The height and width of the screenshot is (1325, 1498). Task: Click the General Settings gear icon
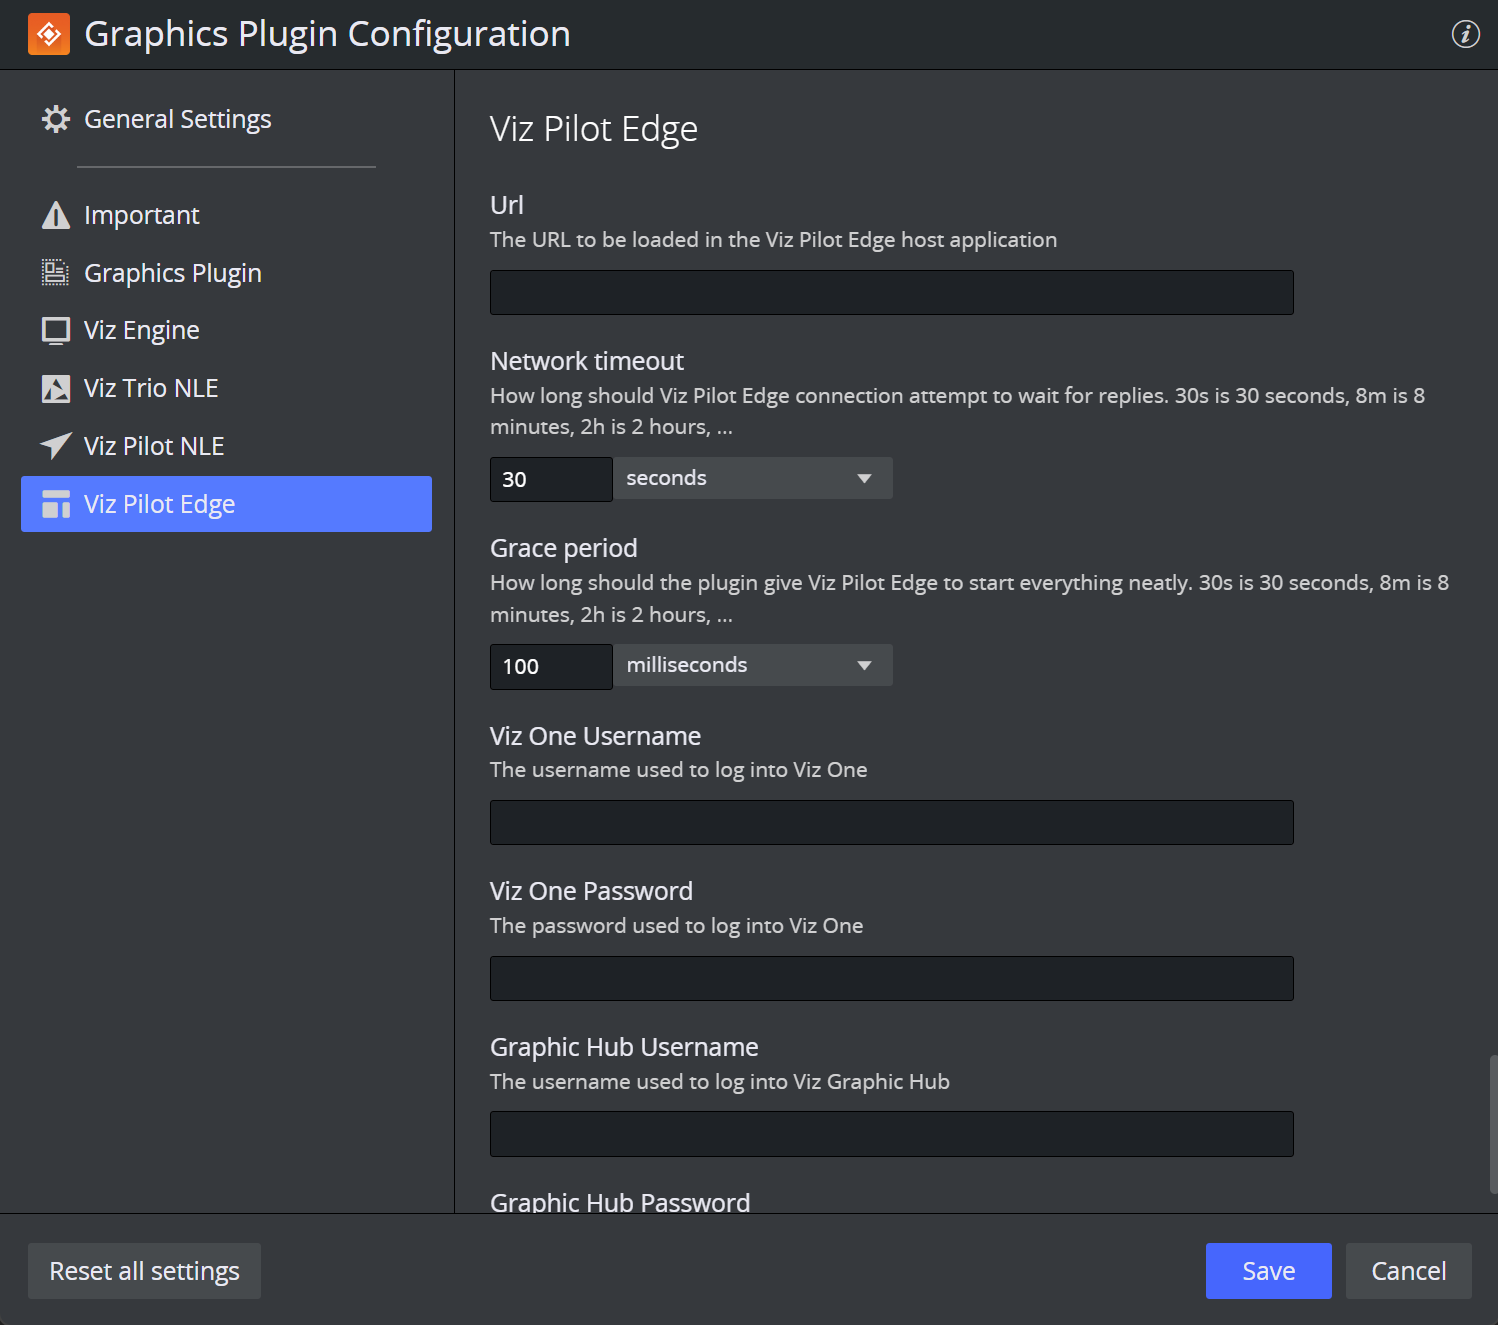tap(56, 119)
